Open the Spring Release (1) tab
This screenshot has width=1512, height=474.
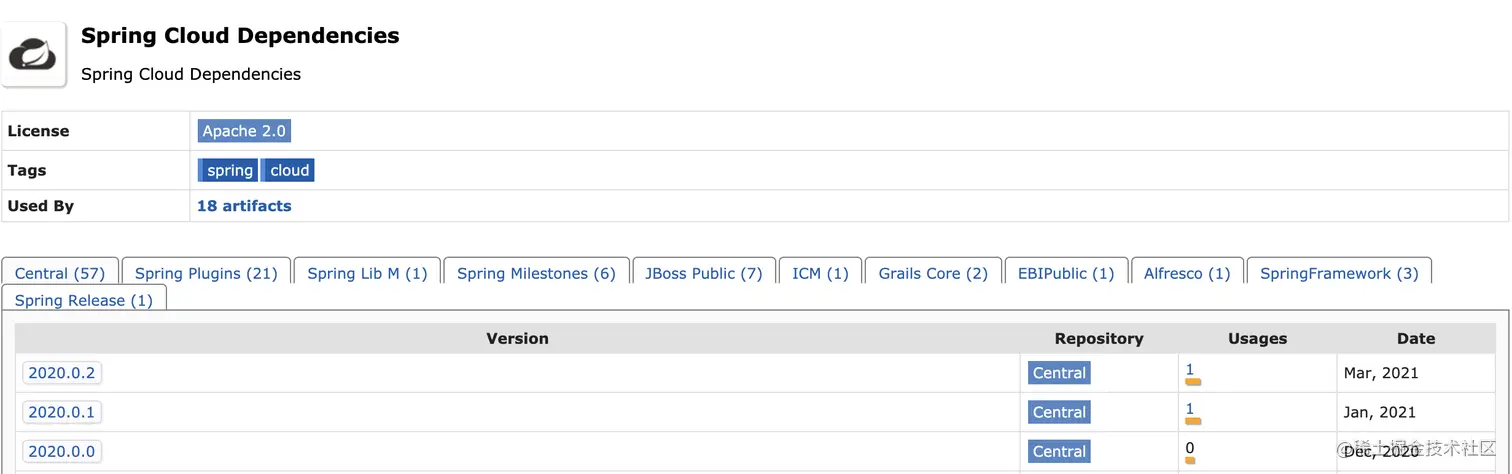click(84, 300)
